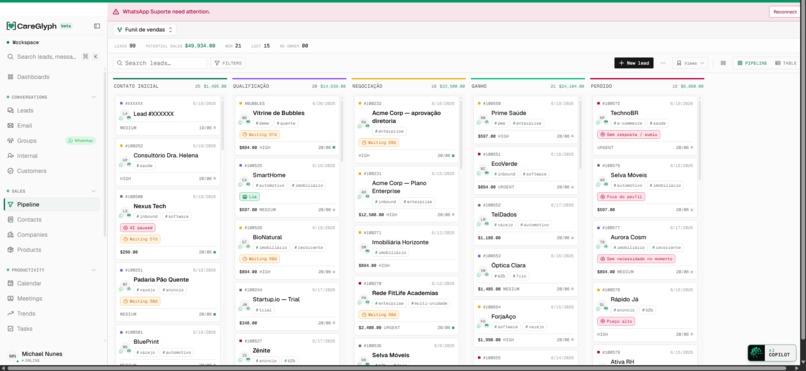The image size is (806, 371).
Task: Open the Filters button
Action: coord(228,63)
